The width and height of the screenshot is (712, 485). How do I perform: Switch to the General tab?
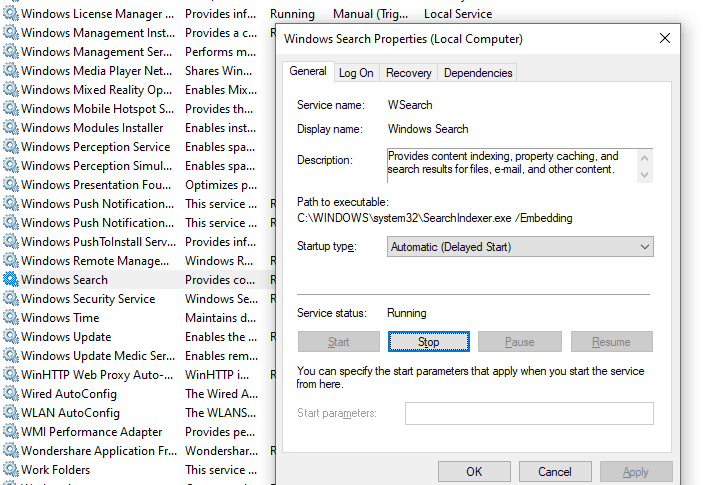tap(308, 71)
